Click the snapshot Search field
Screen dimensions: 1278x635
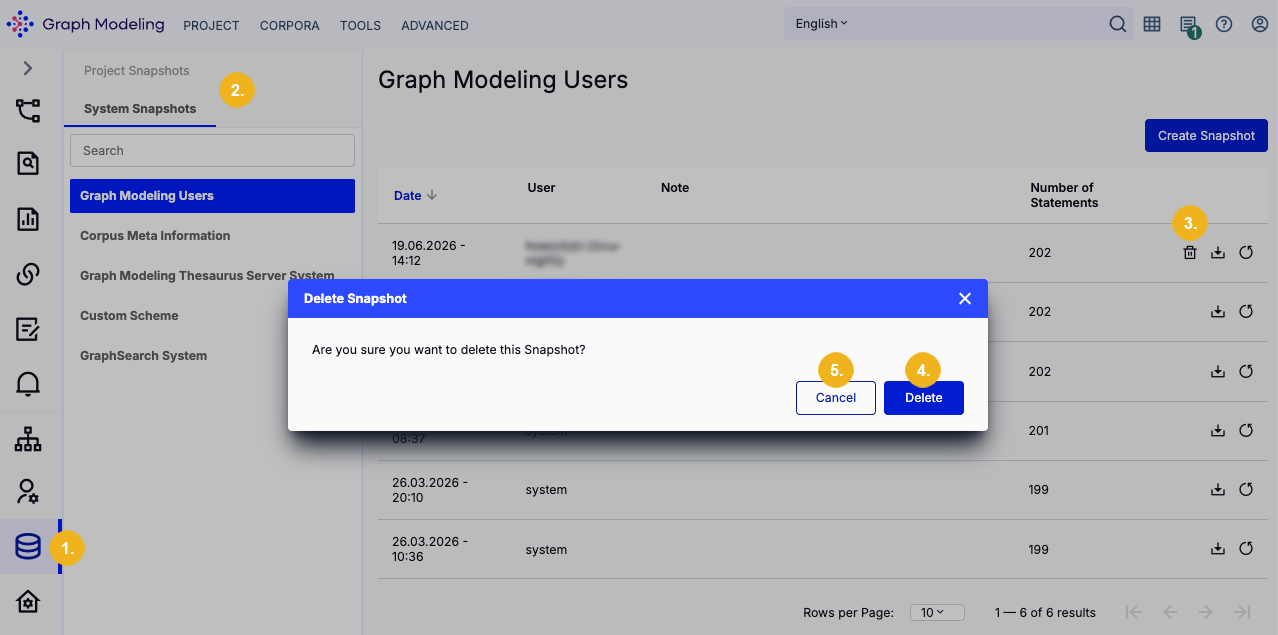tap(212, 150)
